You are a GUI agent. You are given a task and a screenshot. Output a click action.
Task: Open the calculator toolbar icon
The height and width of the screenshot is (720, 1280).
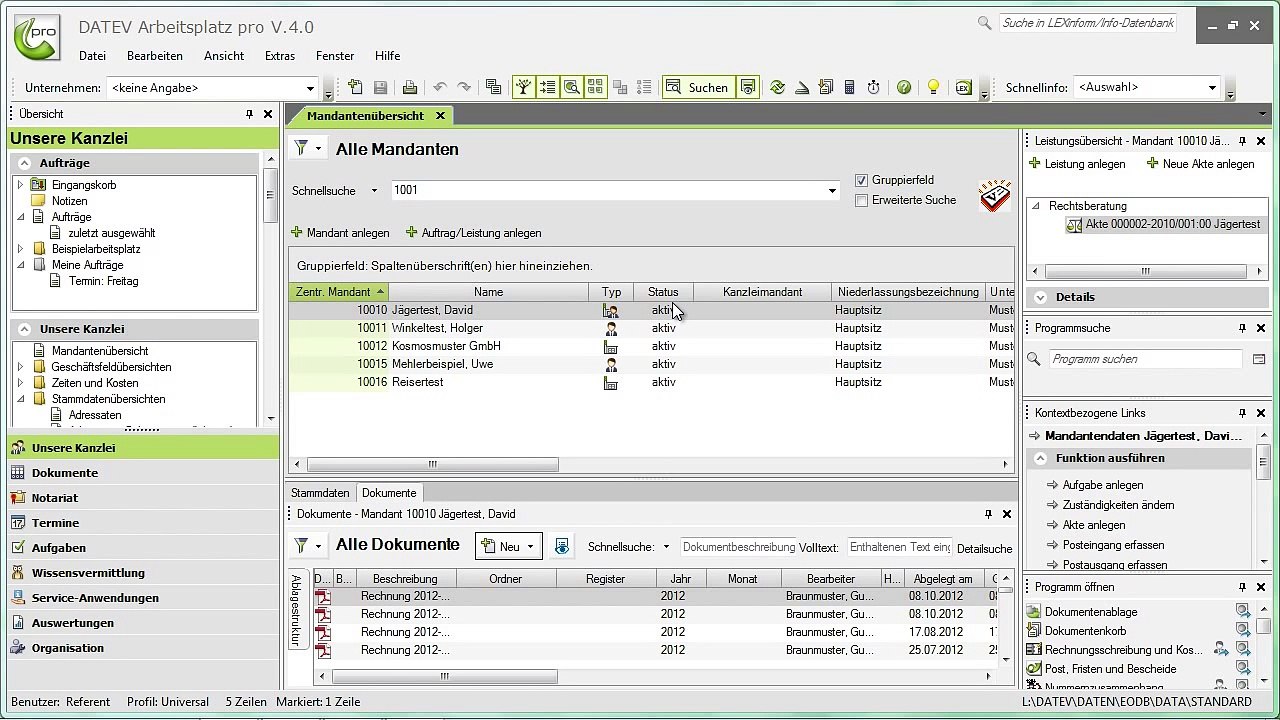pos(849,88)
